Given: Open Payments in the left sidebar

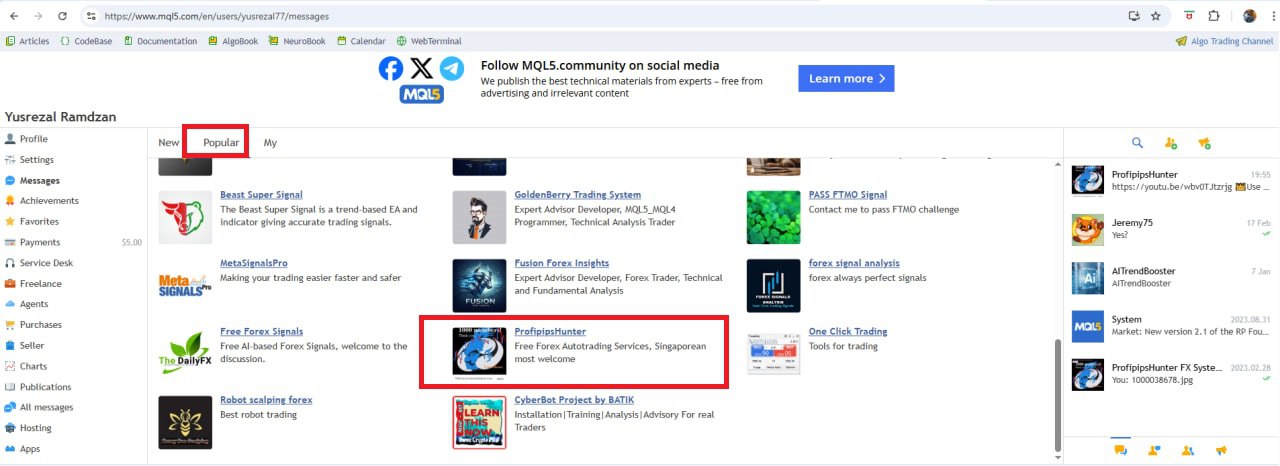Looking at the screenshot, I should 40,242.
